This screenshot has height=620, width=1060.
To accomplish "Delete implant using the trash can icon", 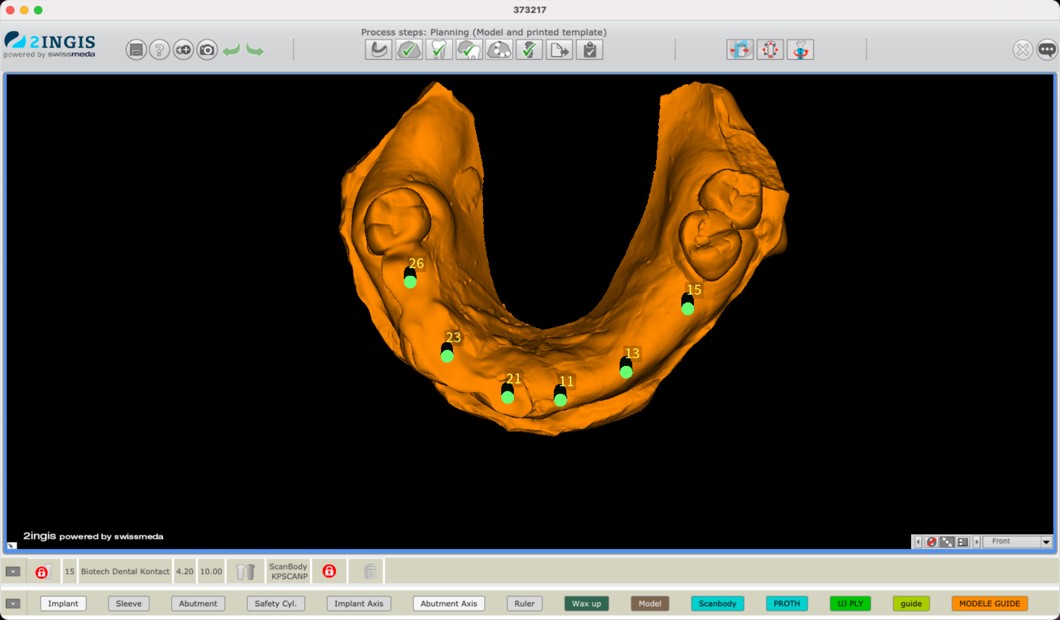I will [x=246, y=572].
